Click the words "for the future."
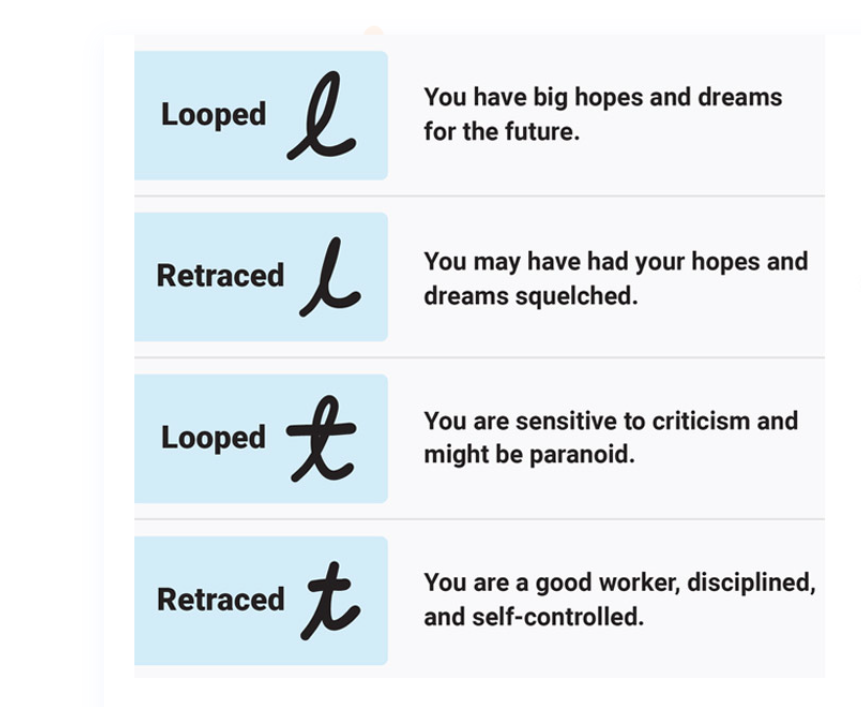 pyautogui.click(x=501, y=132)
